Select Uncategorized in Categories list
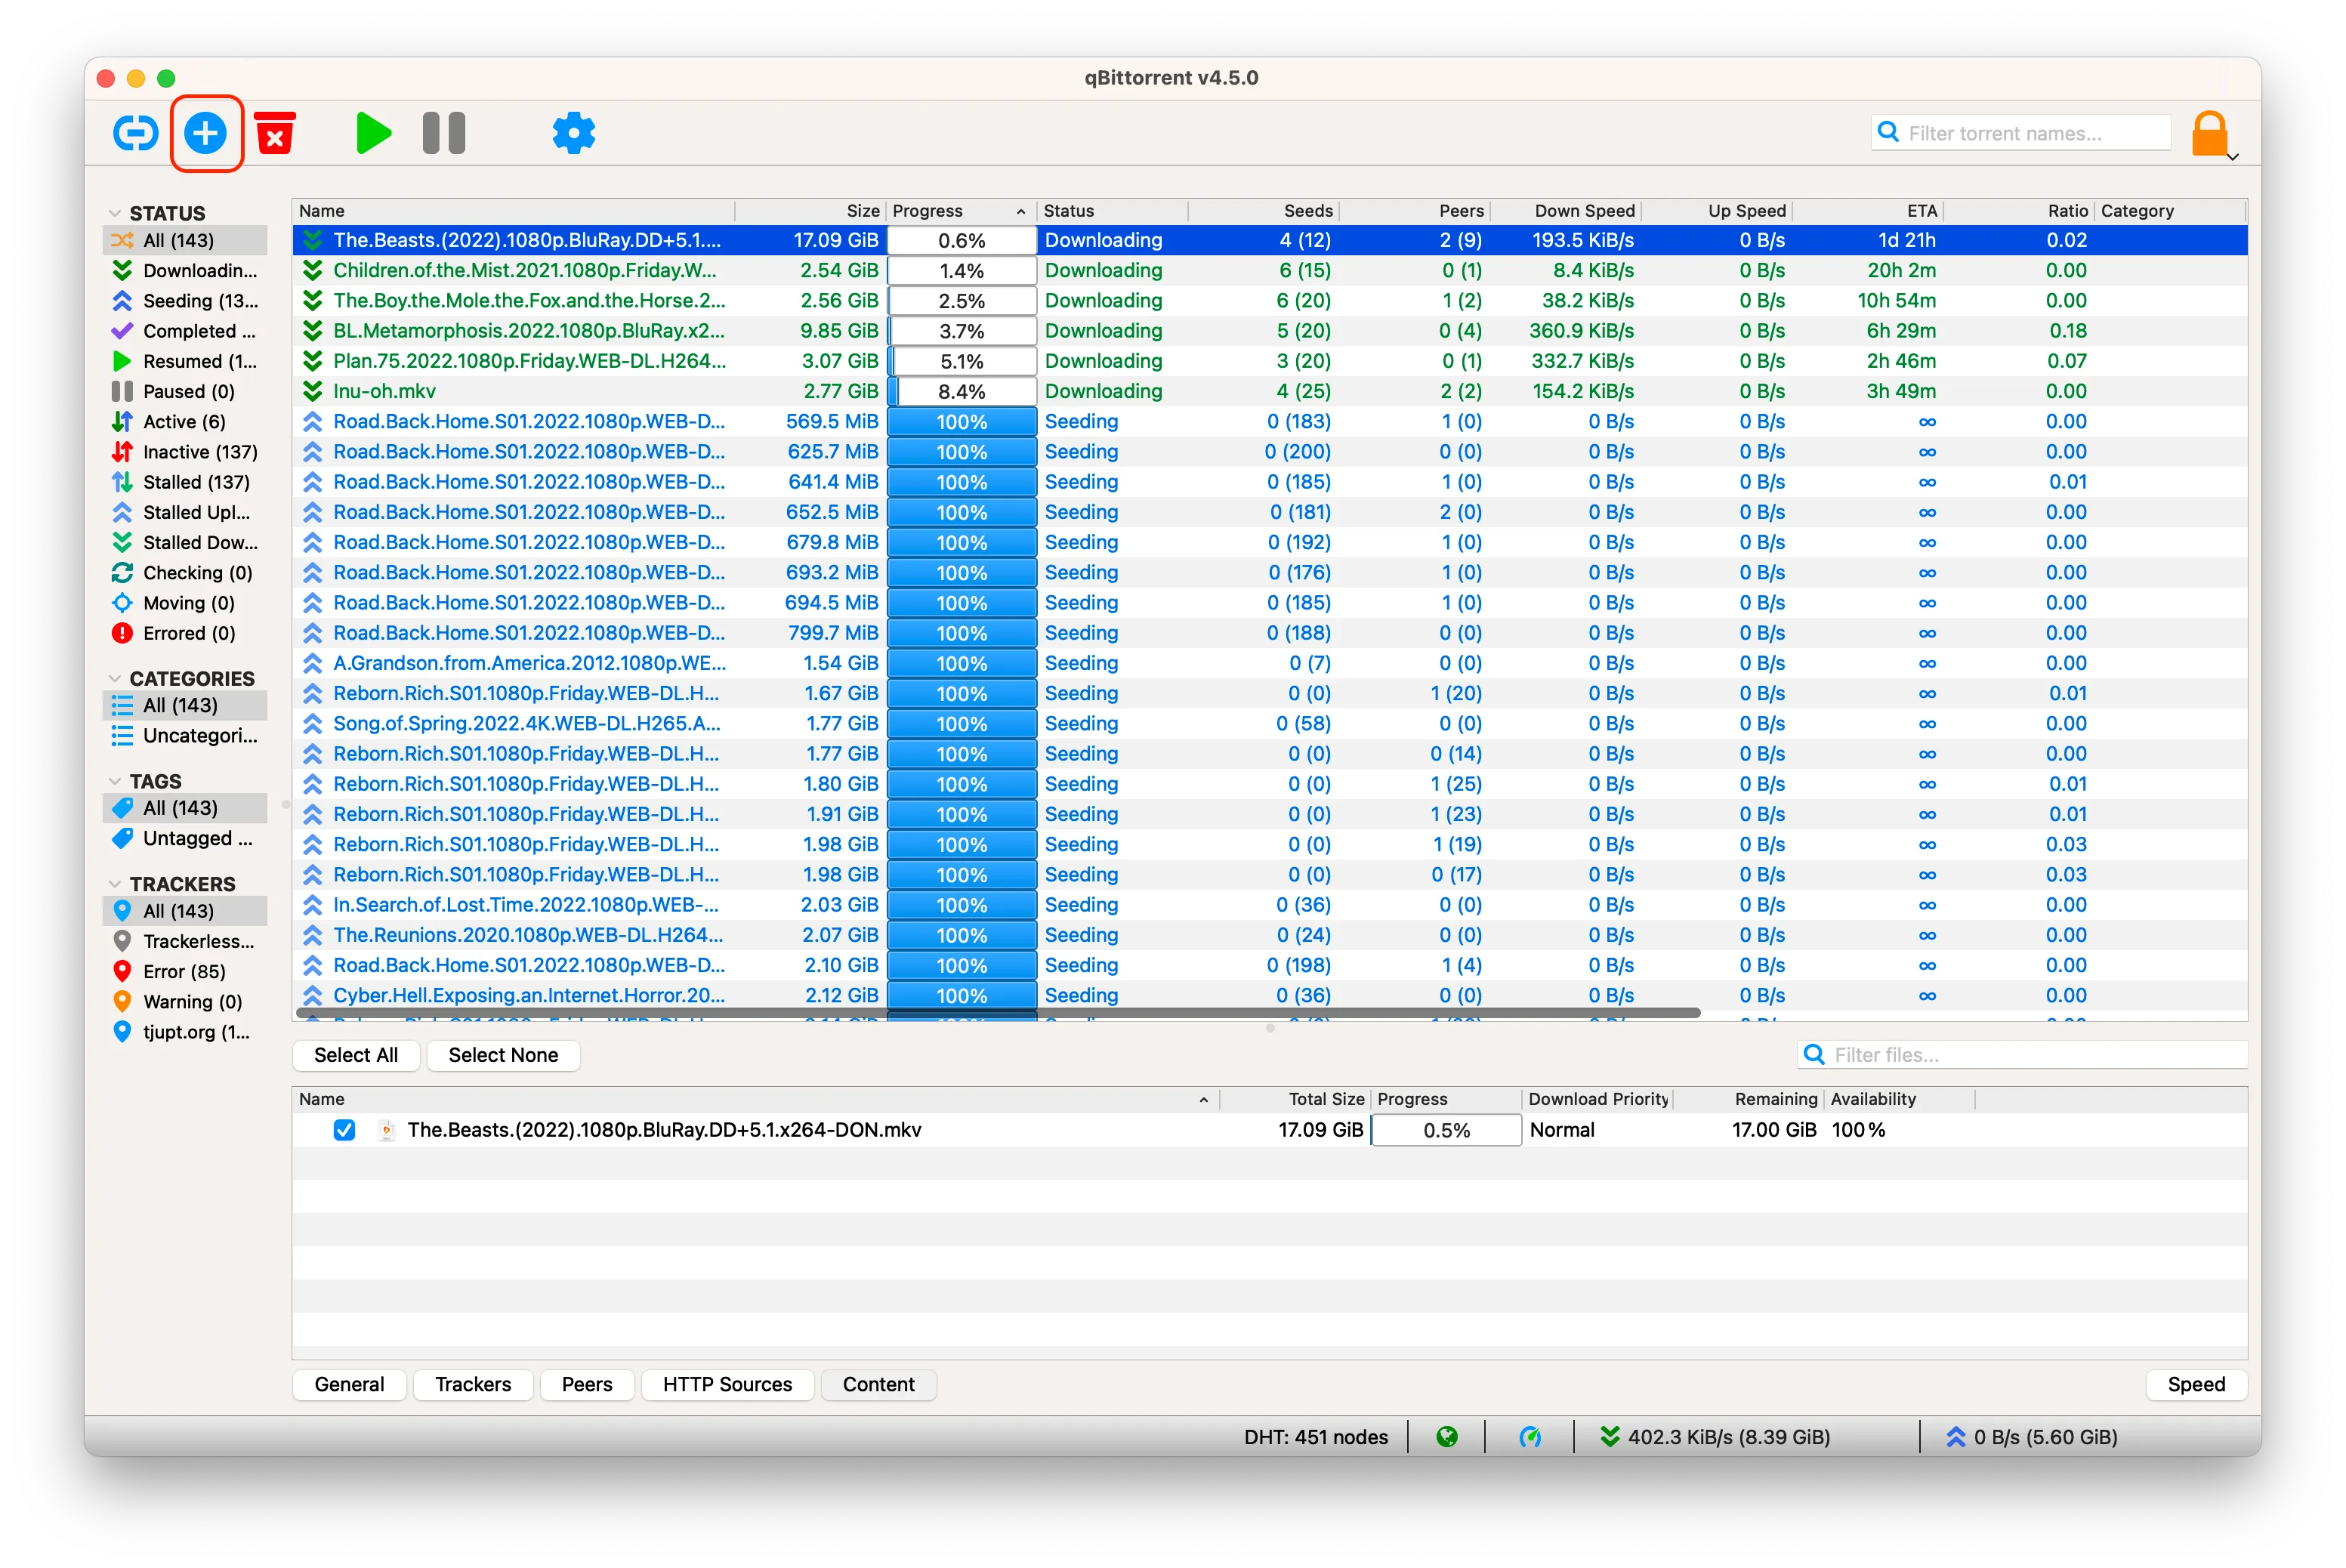 coord(185,736)
